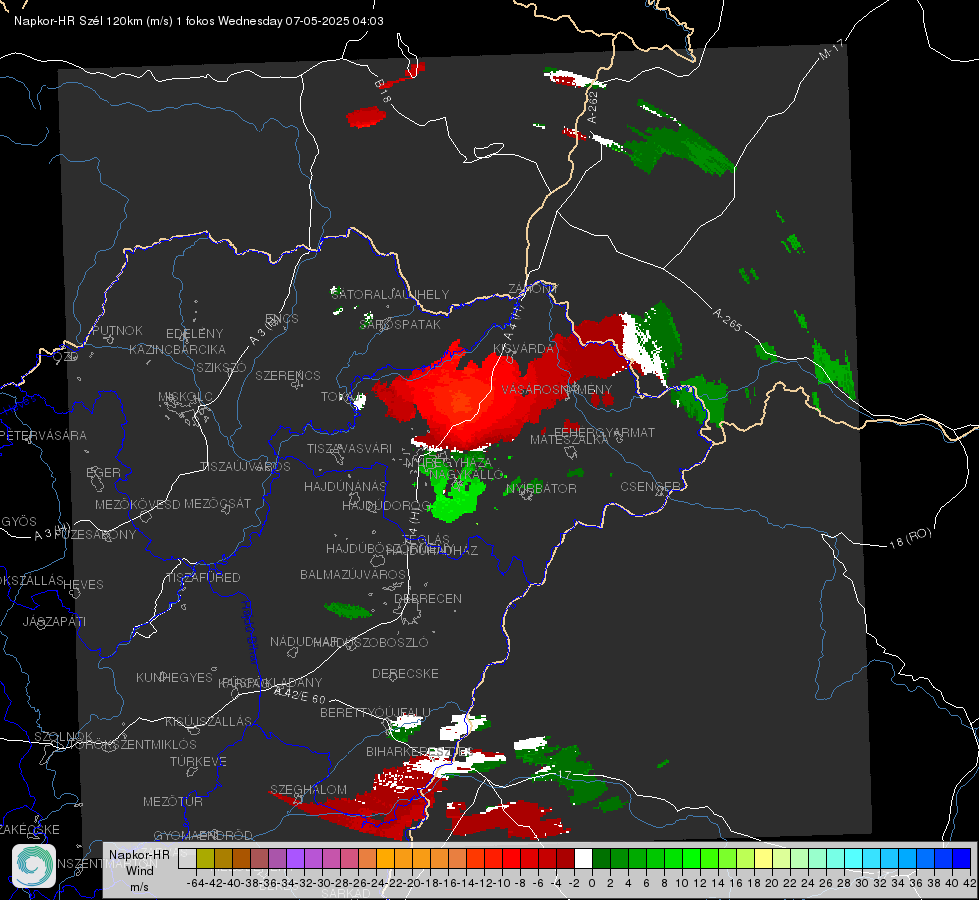Click the '18 (RO)' road label
979x900 pixels.
910,539
